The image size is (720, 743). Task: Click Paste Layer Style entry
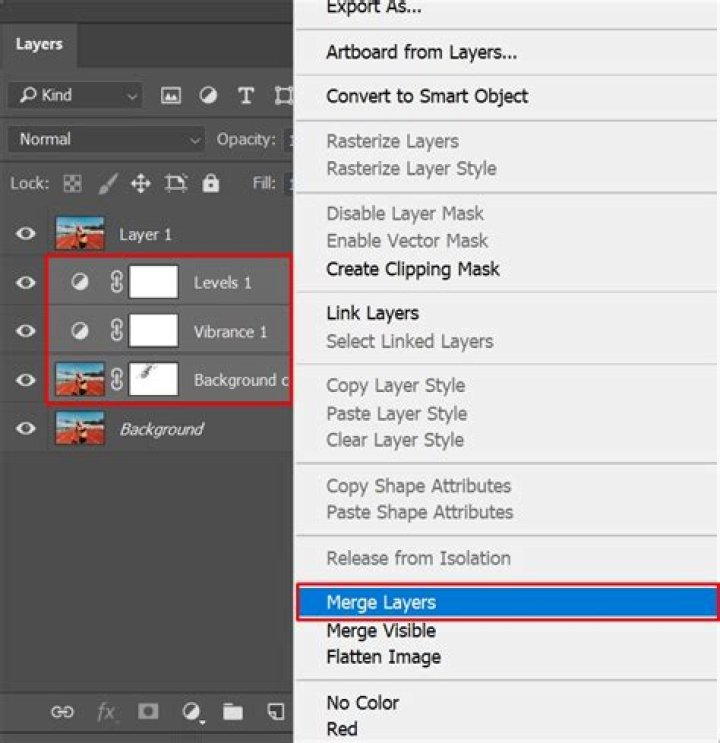pos(397,414)
